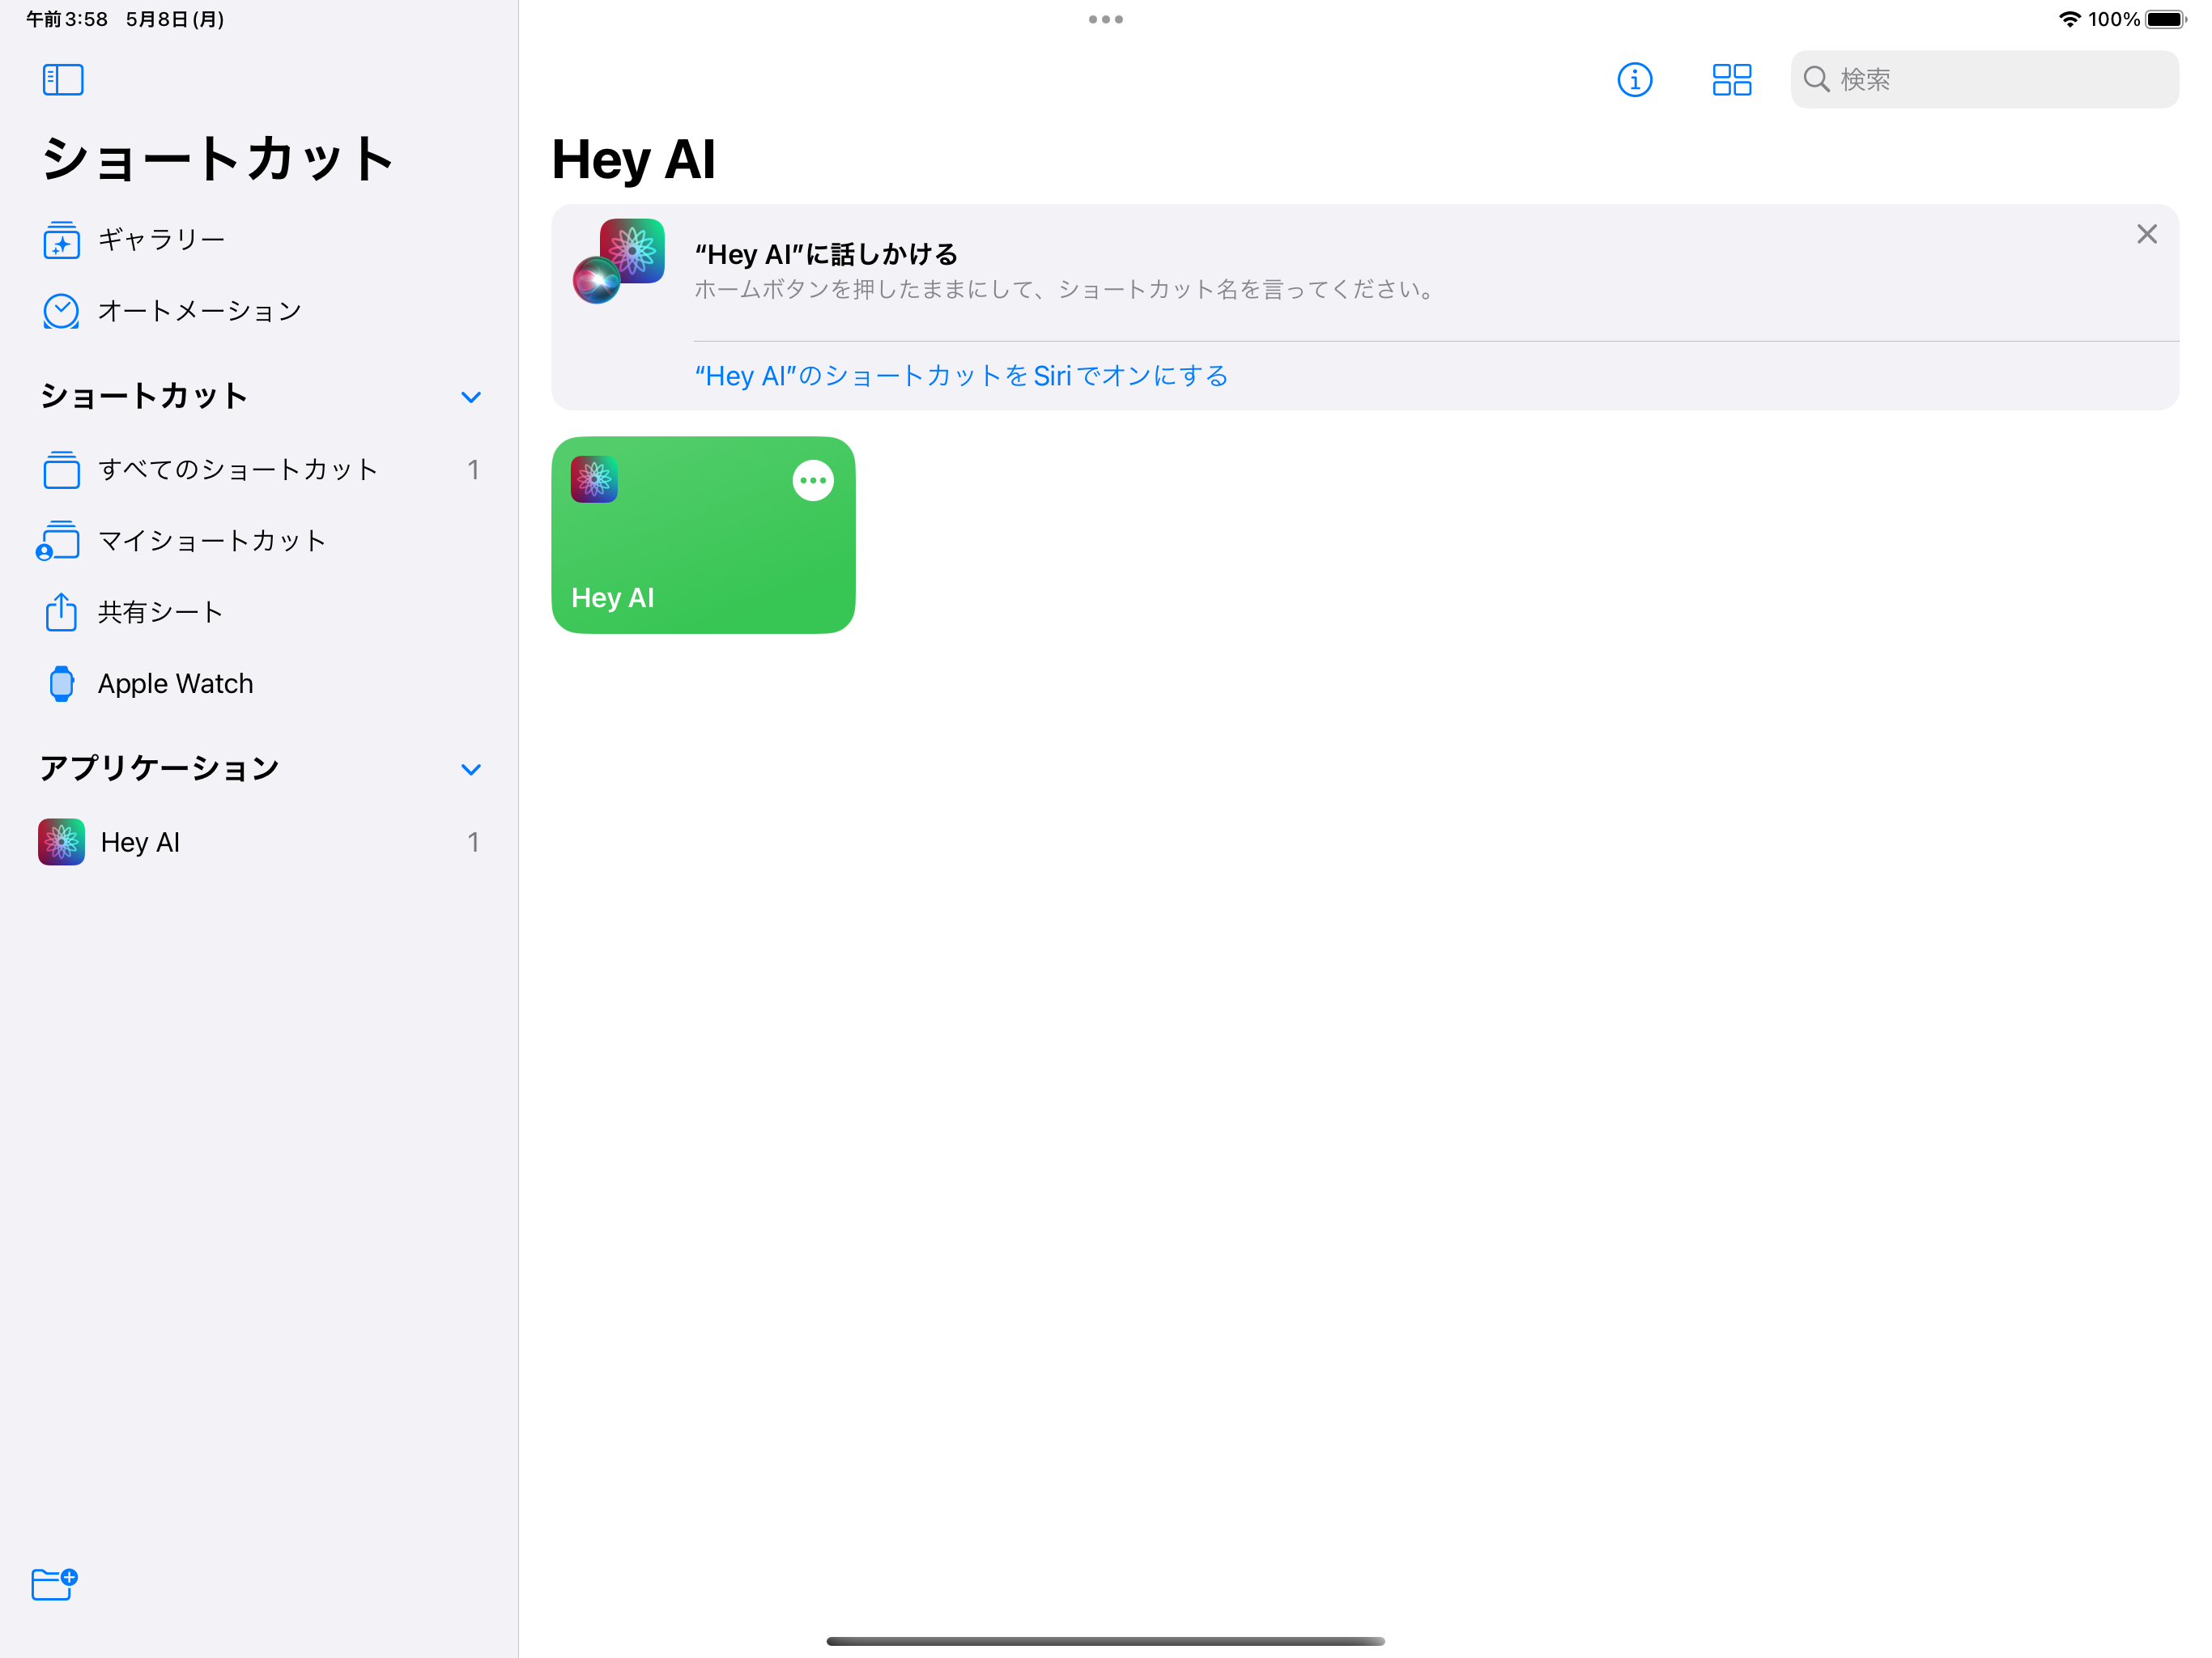Select 共有シート in sidebar
Screen dimensions: 2212x1658
(259, 612)
